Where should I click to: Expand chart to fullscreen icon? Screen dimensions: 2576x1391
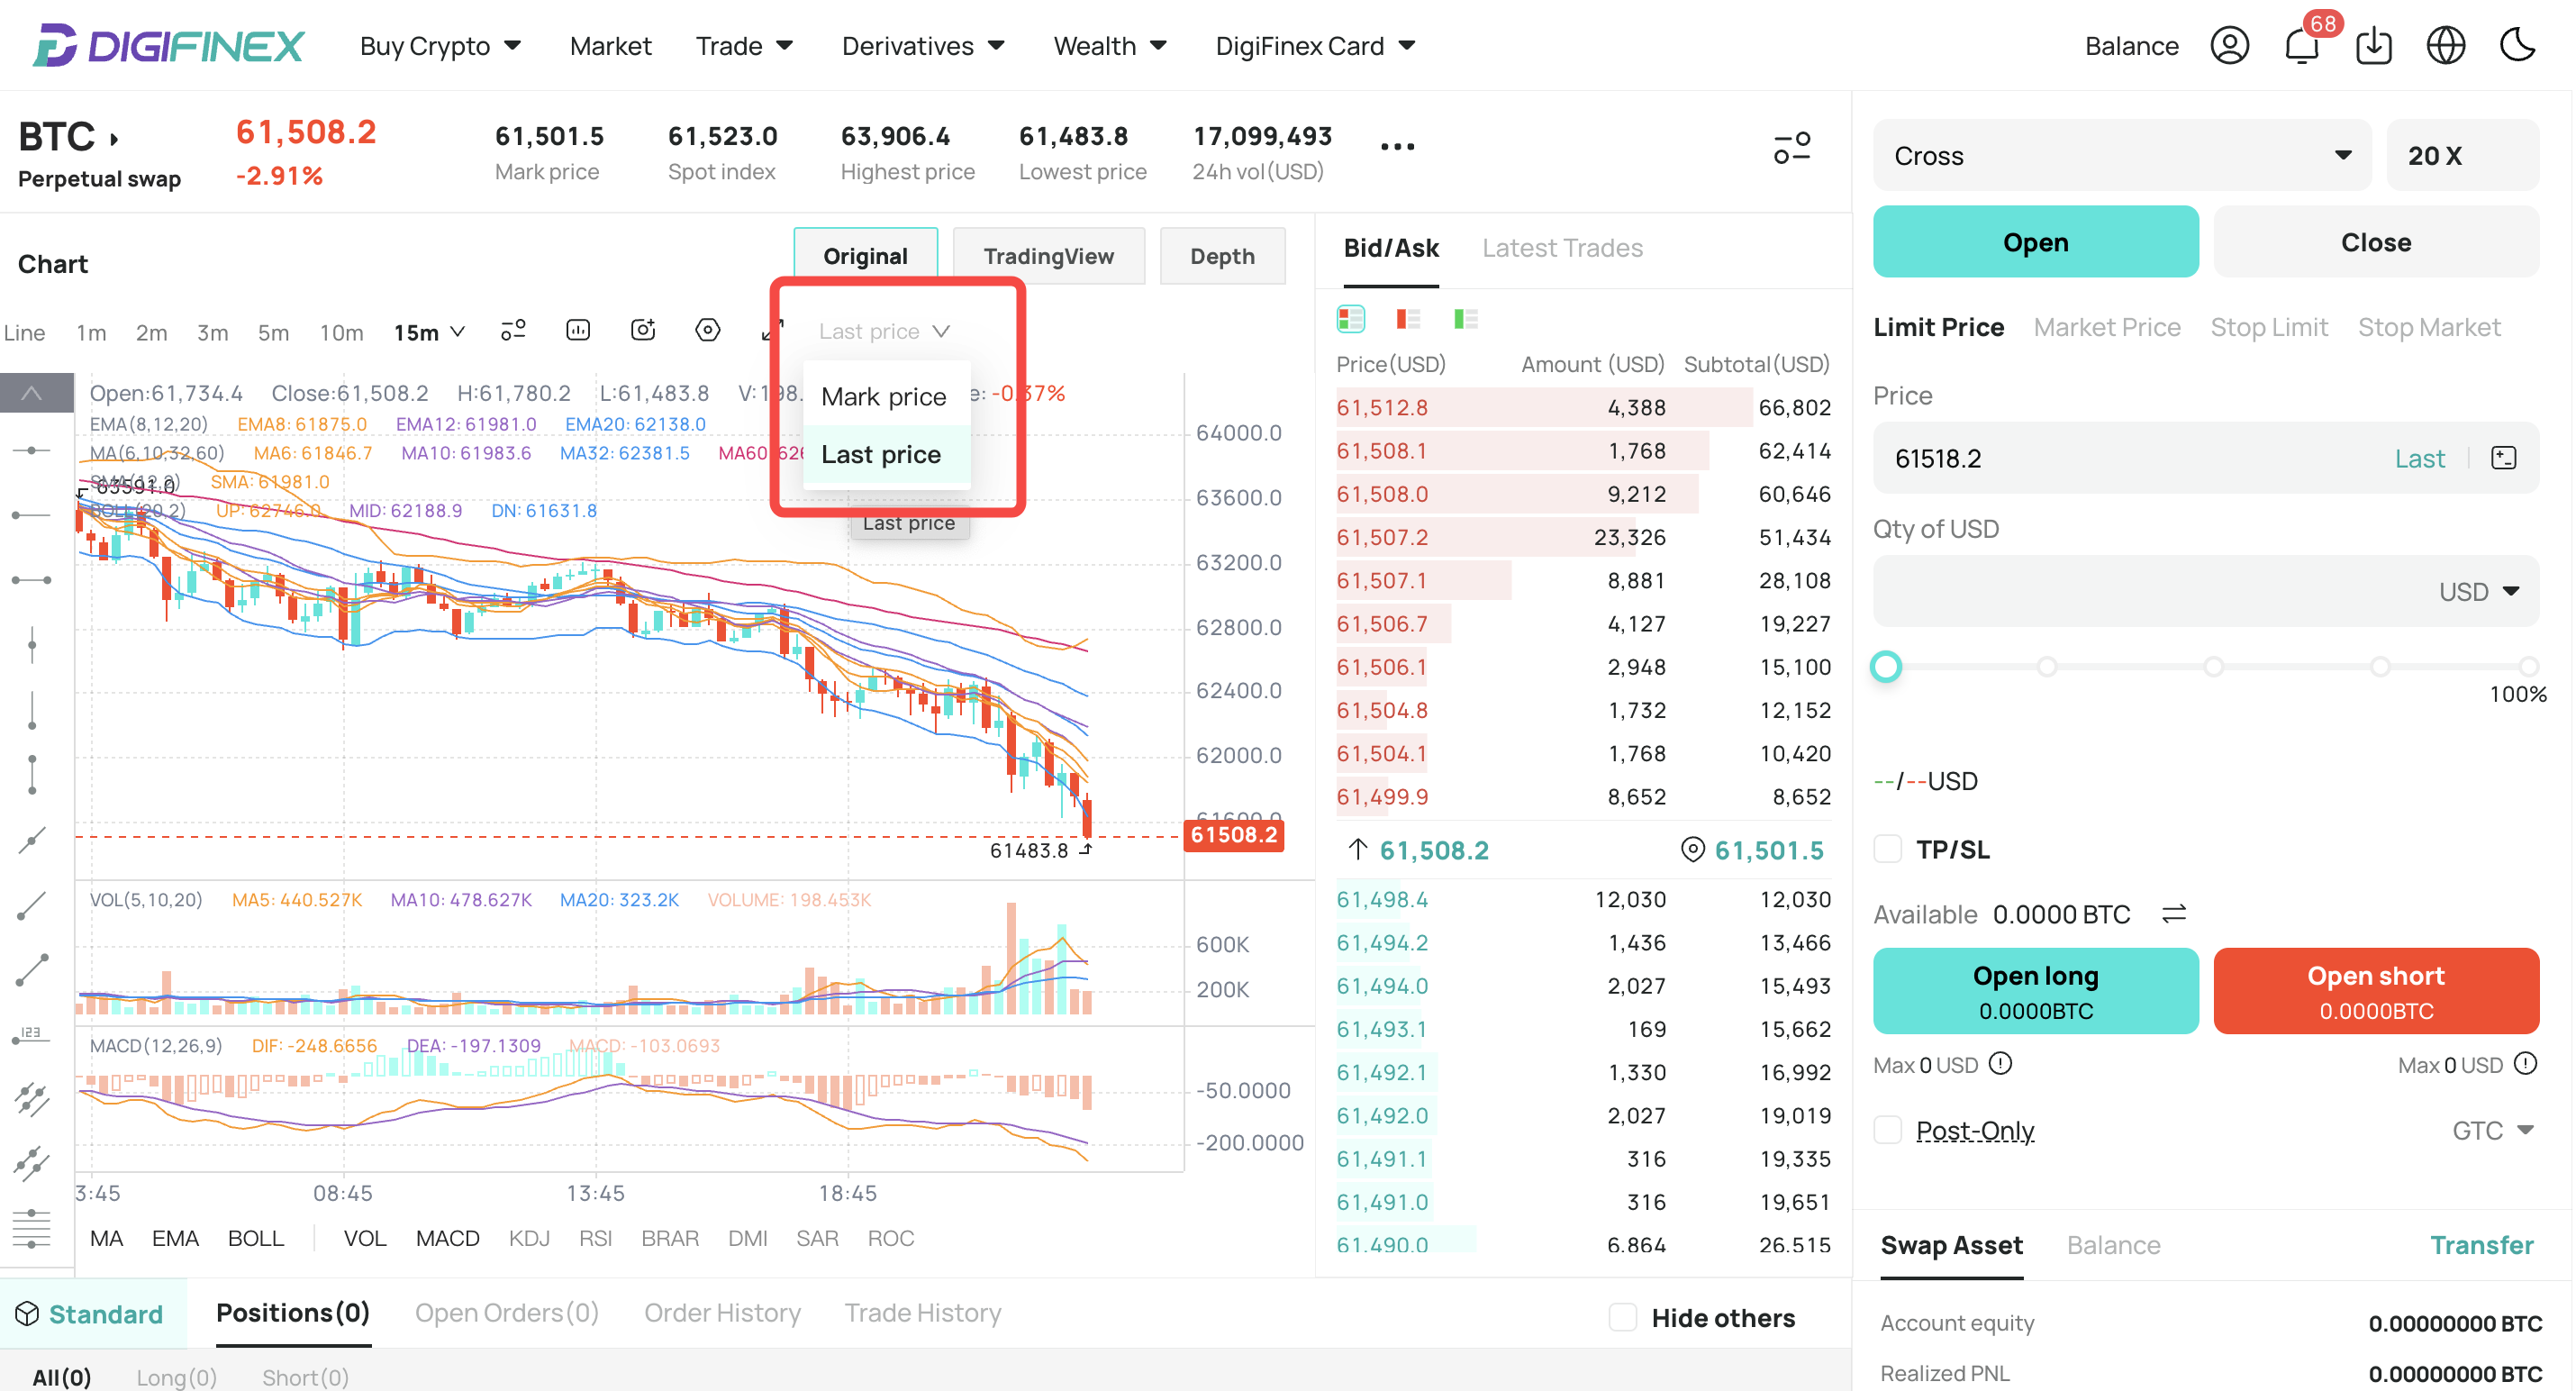(772, 331)
